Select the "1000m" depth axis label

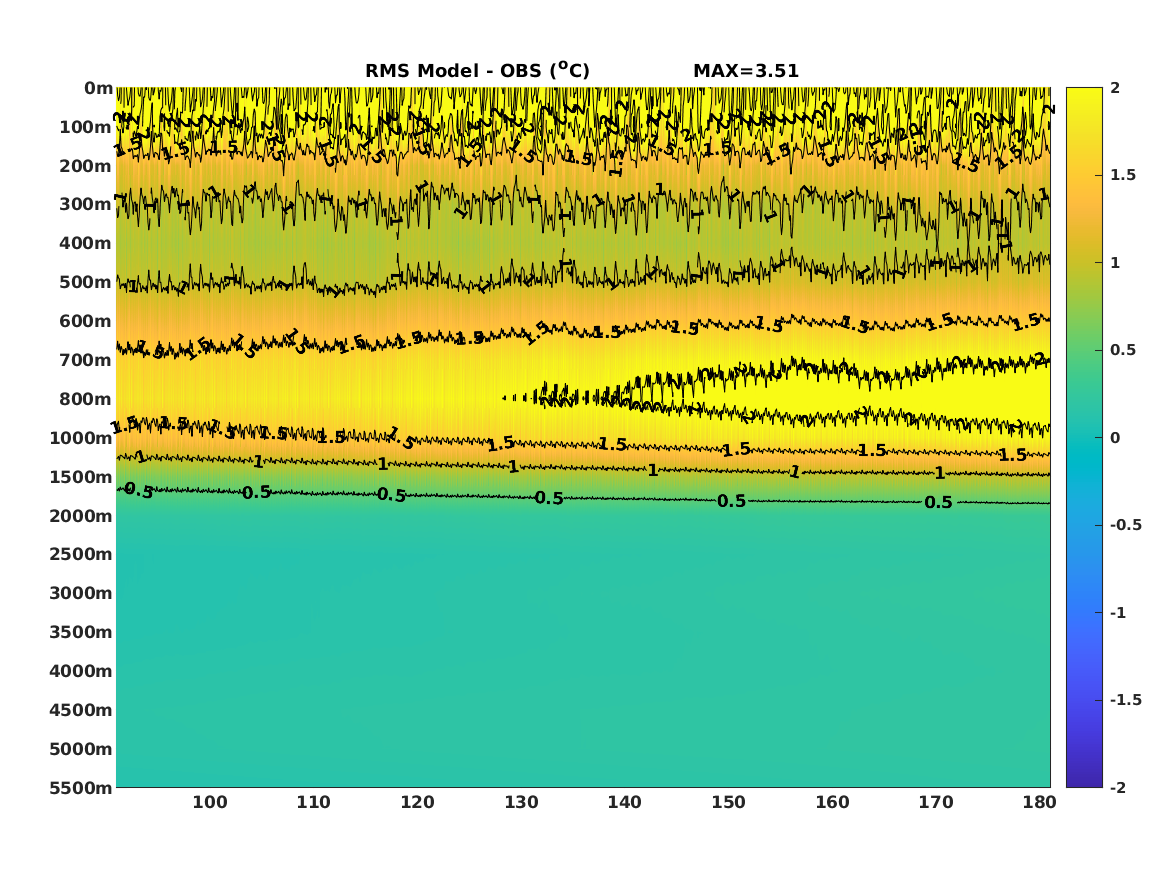(x=81, y=438)
